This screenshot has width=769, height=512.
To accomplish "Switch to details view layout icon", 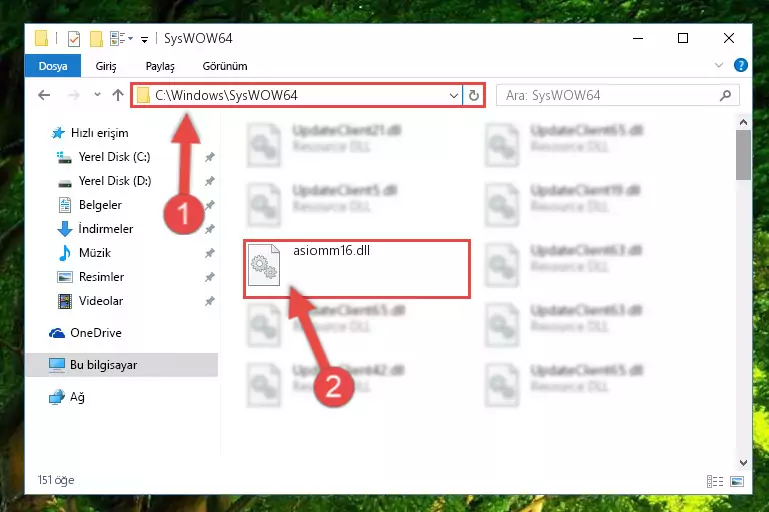I will click(x=715, y=481).
